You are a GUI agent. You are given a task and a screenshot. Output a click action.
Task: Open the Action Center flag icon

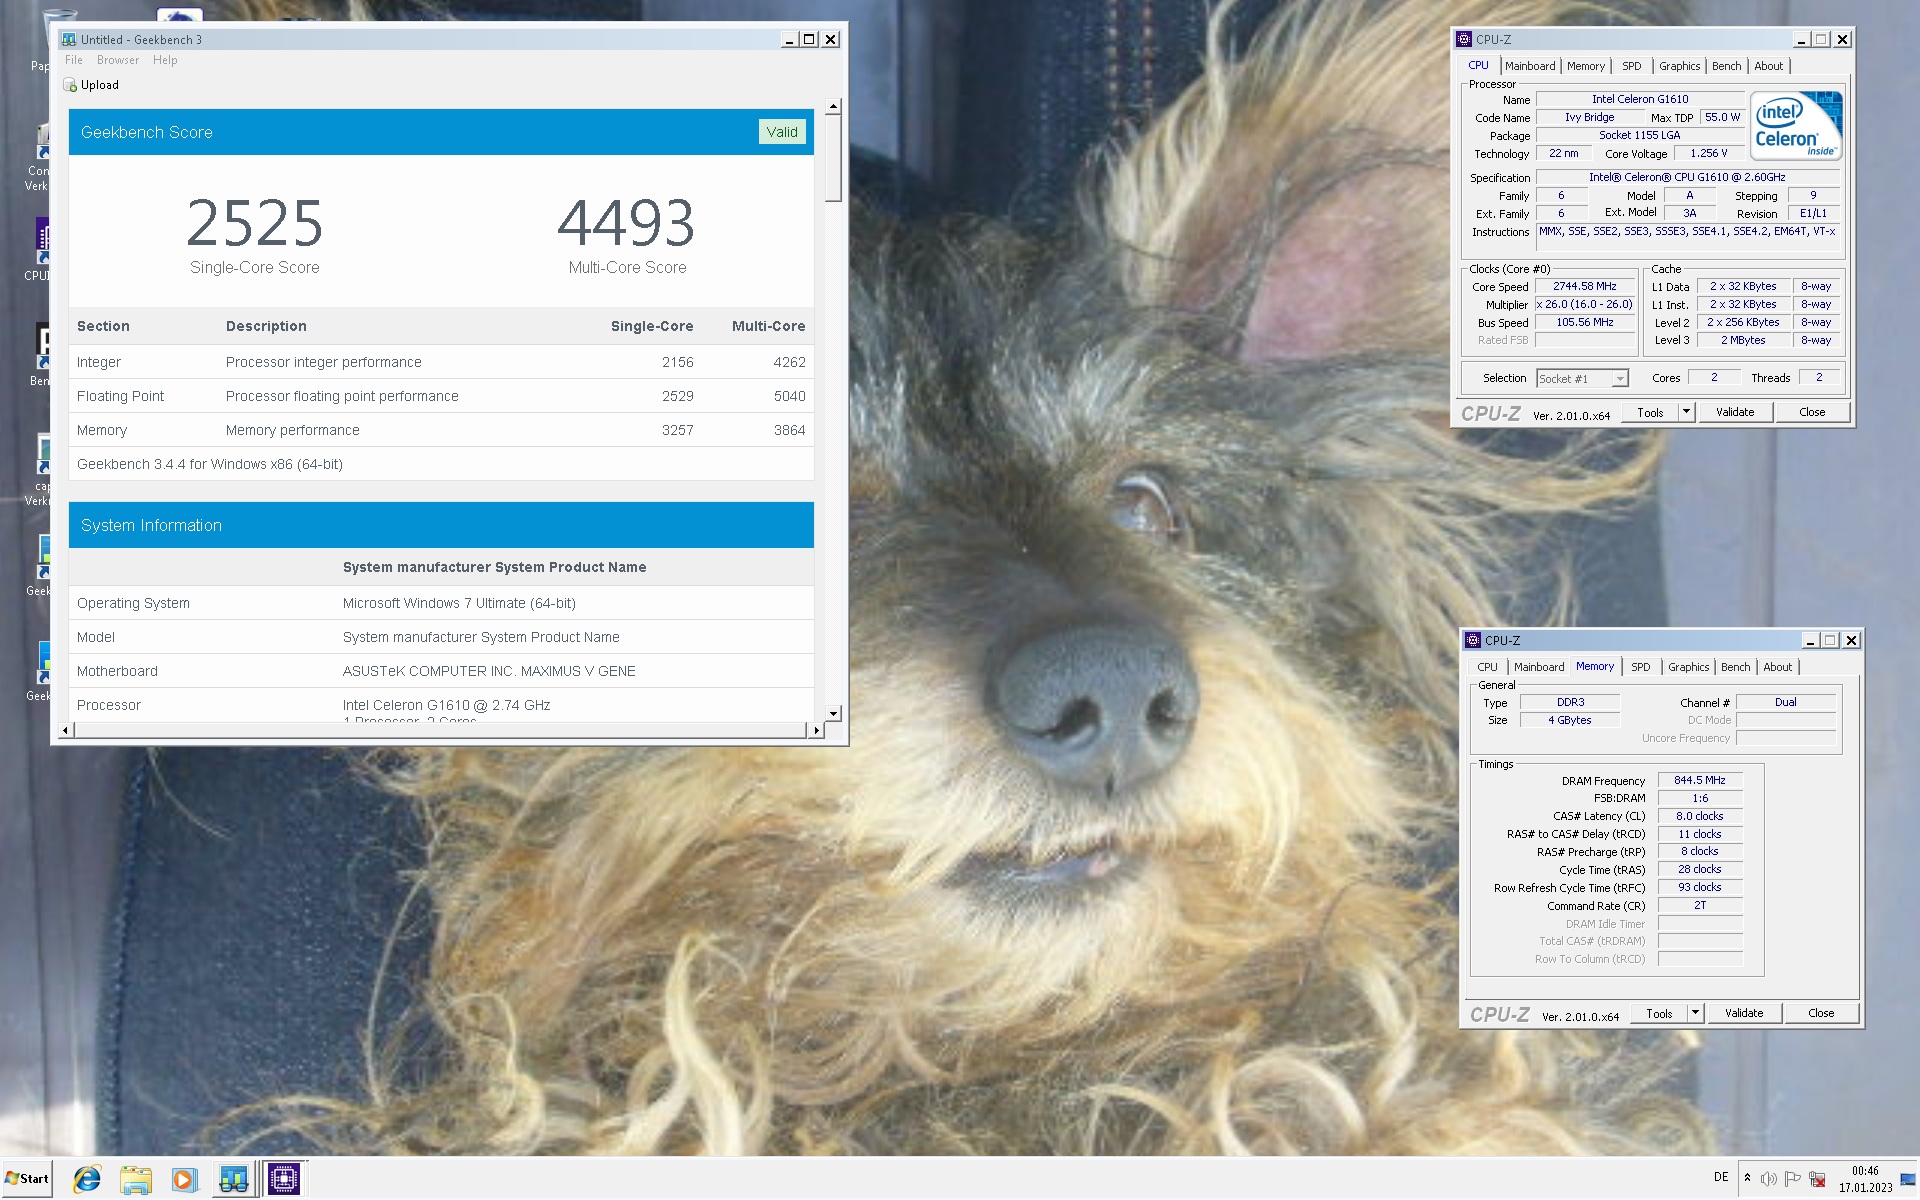tap(1793, 1179)
